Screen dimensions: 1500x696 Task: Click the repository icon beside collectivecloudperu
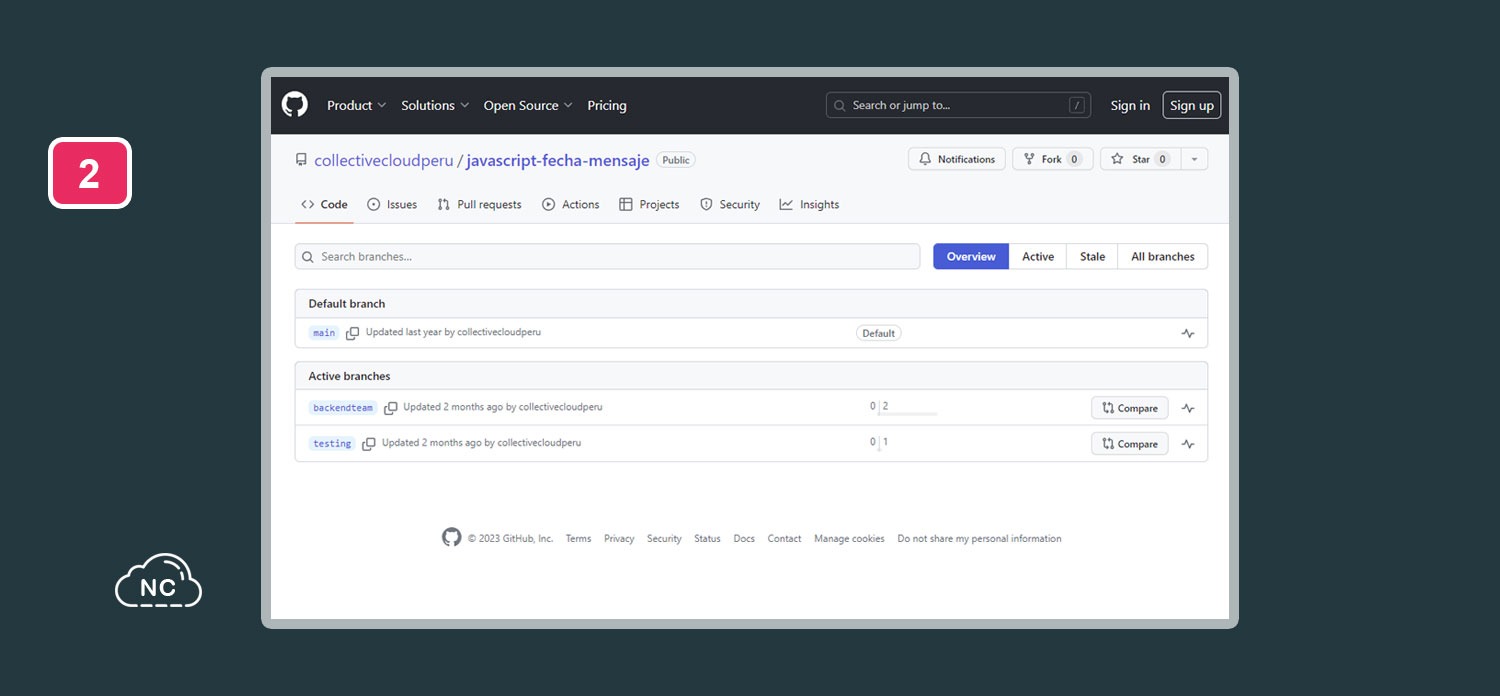[x=301, y=160]
